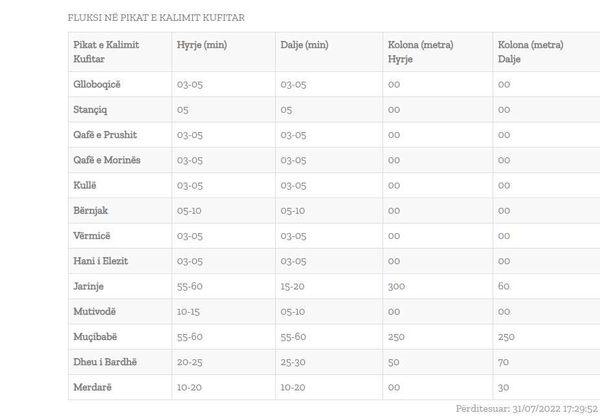Select the Mutivodë row name
Screen dimensions: 600x417
coord(95,311)
